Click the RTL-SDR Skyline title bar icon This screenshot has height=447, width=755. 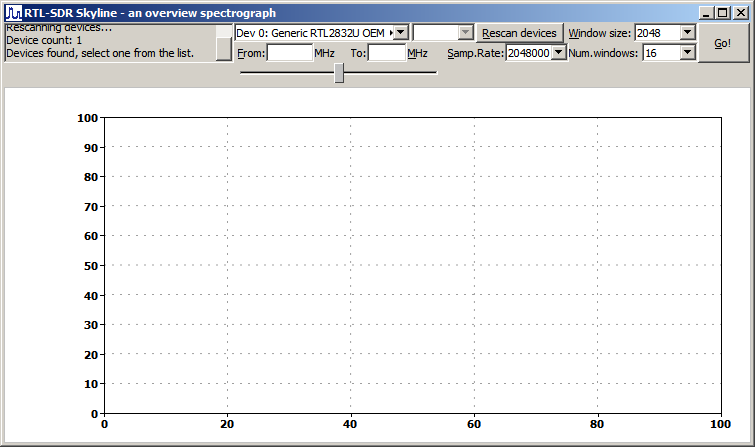tap(13, 13)
